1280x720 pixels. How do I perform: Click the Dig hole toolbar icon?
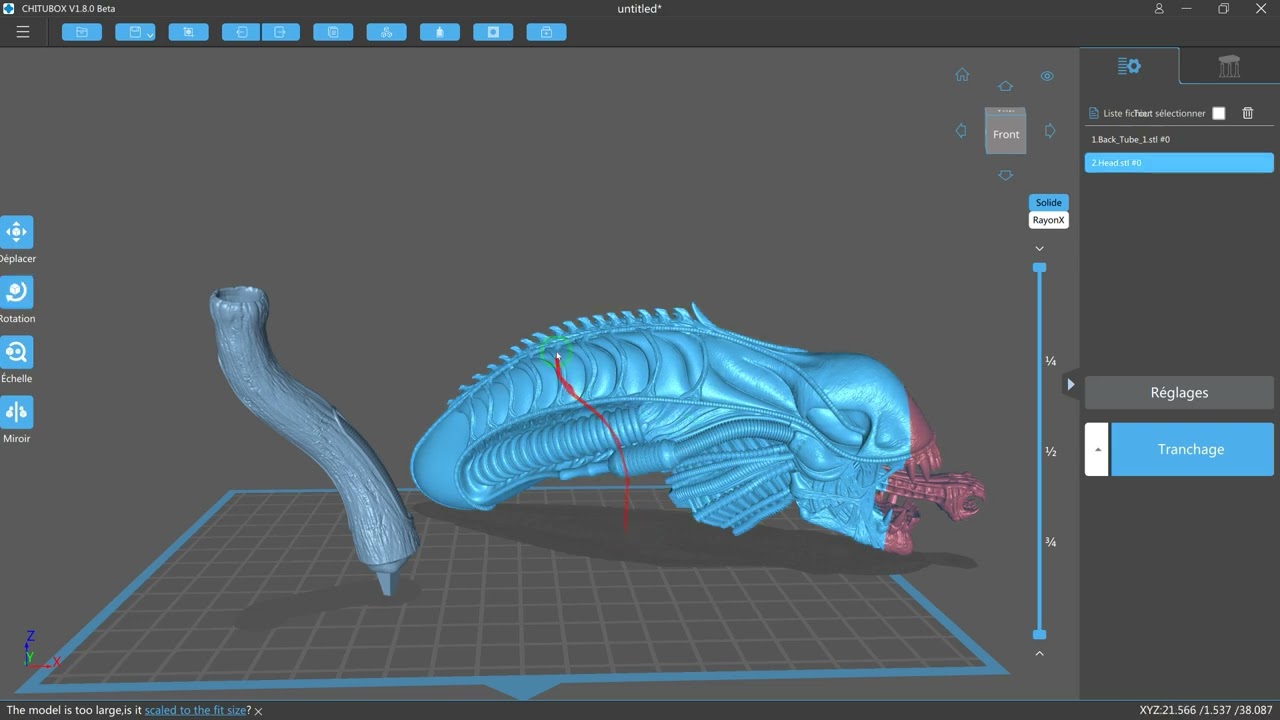tap(493, 32)
